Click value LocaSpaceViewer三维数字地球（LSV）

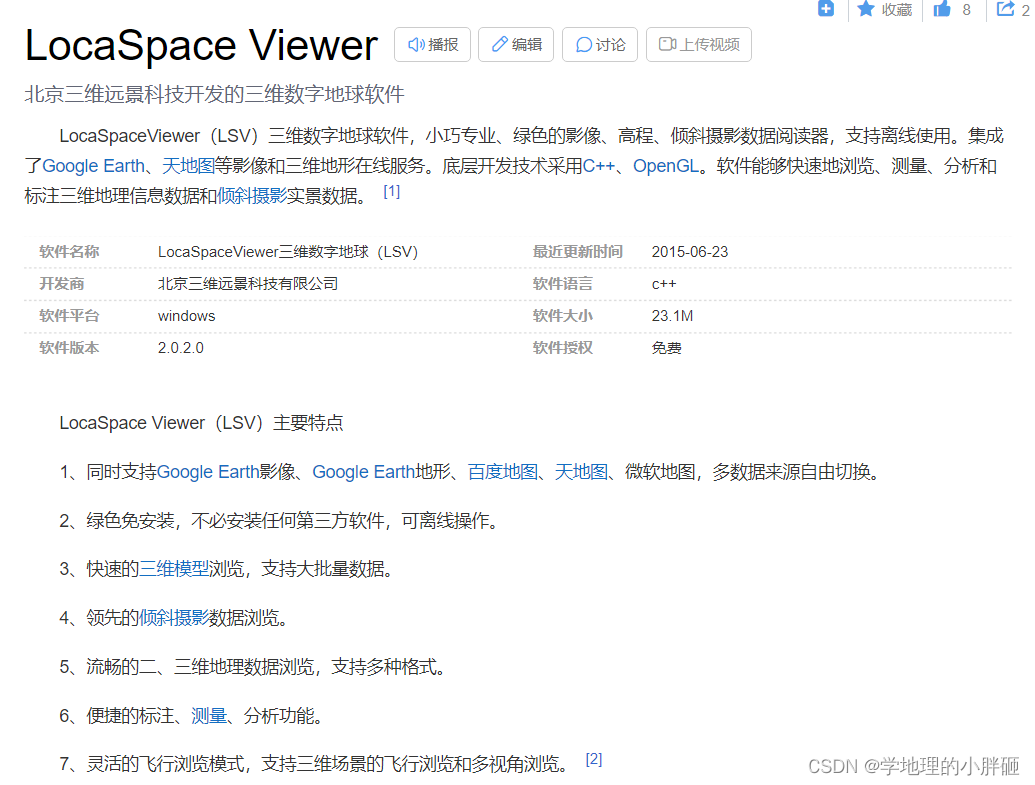tap(288, 252)
